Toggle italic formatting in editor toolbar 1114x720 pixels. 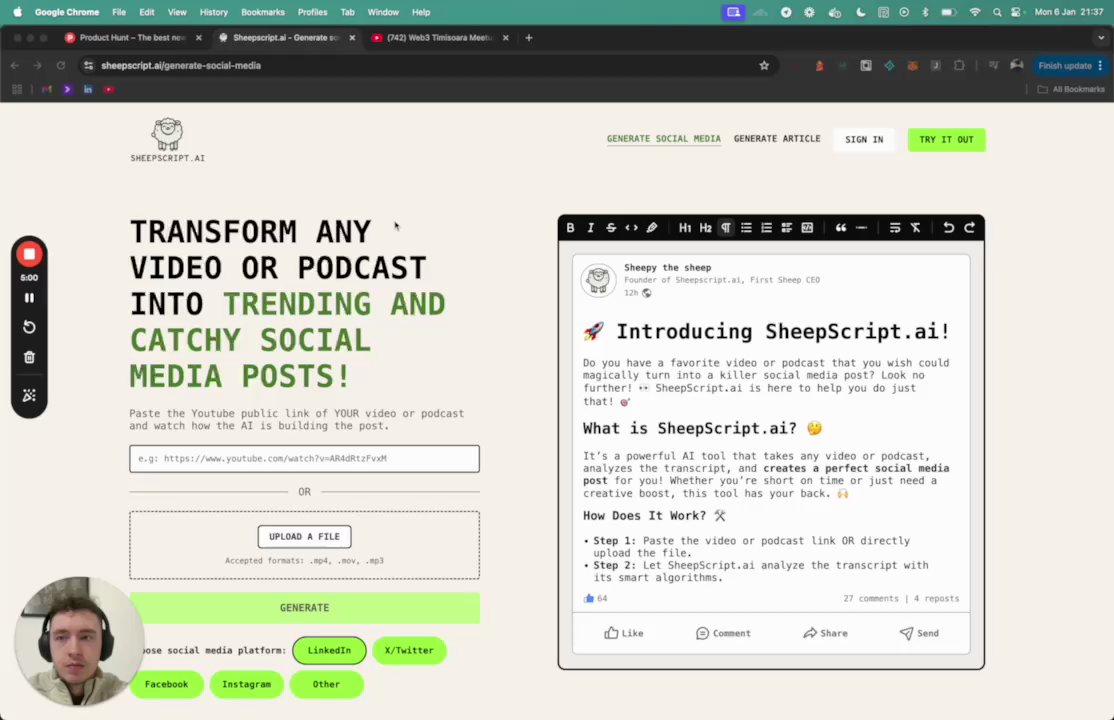[x=590, y=227]
